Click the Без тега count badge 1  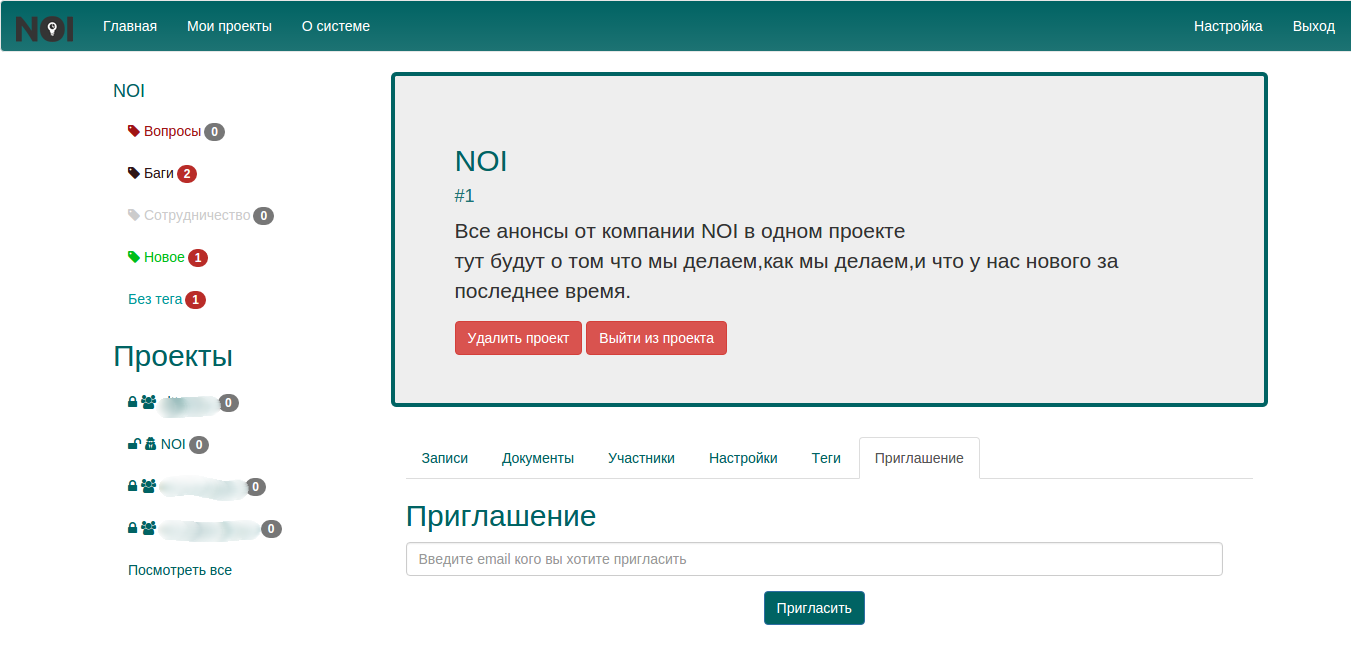point(195,300)
